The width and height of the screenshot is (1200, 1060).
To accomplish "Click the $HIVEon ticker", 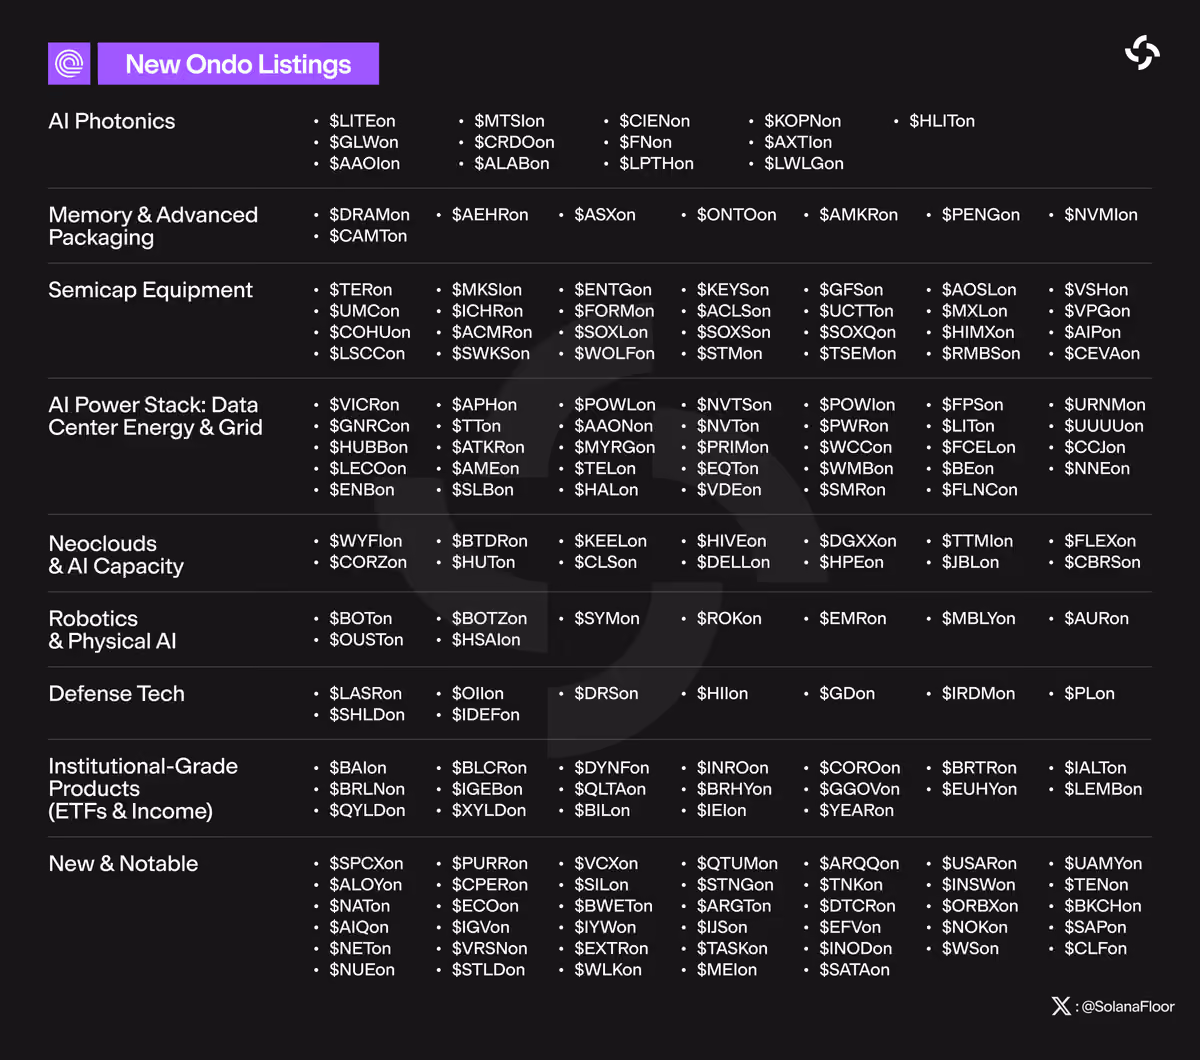I will pos(732,541).
